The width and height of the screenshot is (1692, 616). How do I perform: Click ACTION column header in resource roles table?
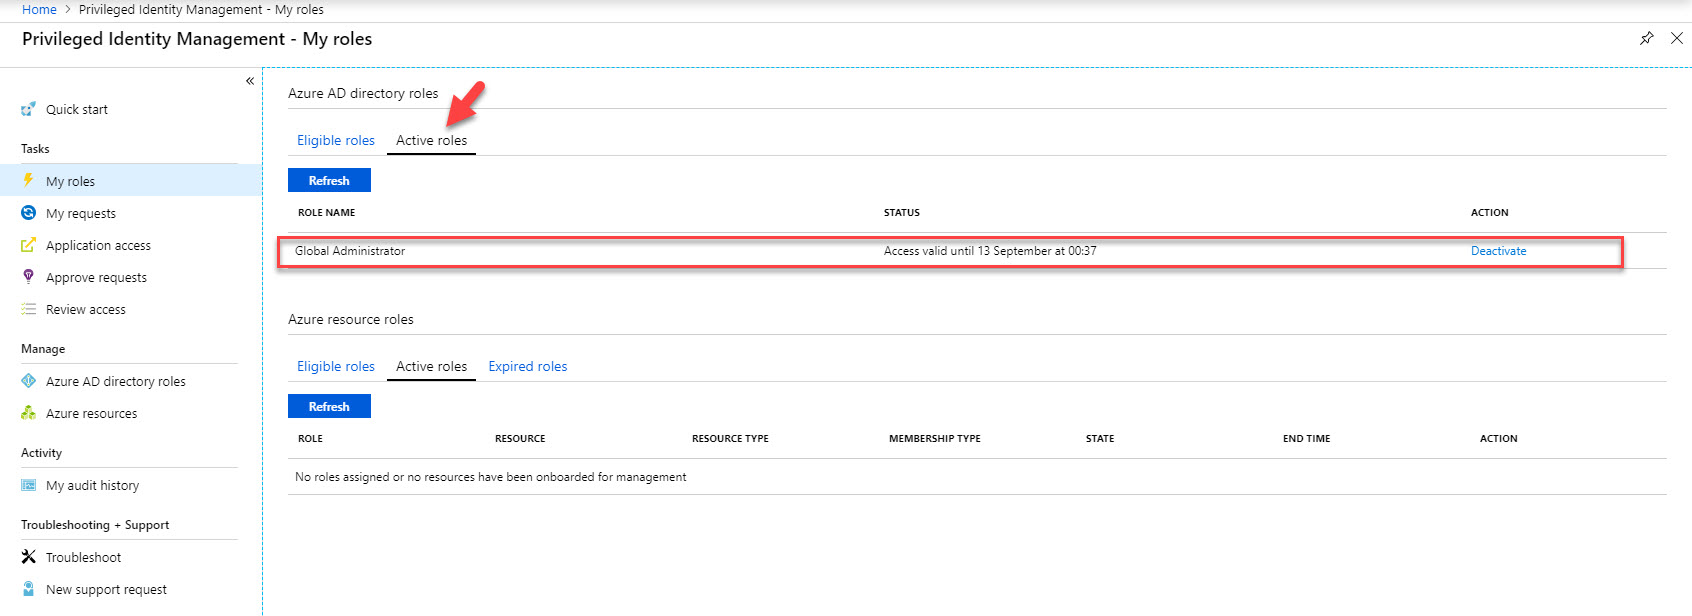pos(1499,438)
